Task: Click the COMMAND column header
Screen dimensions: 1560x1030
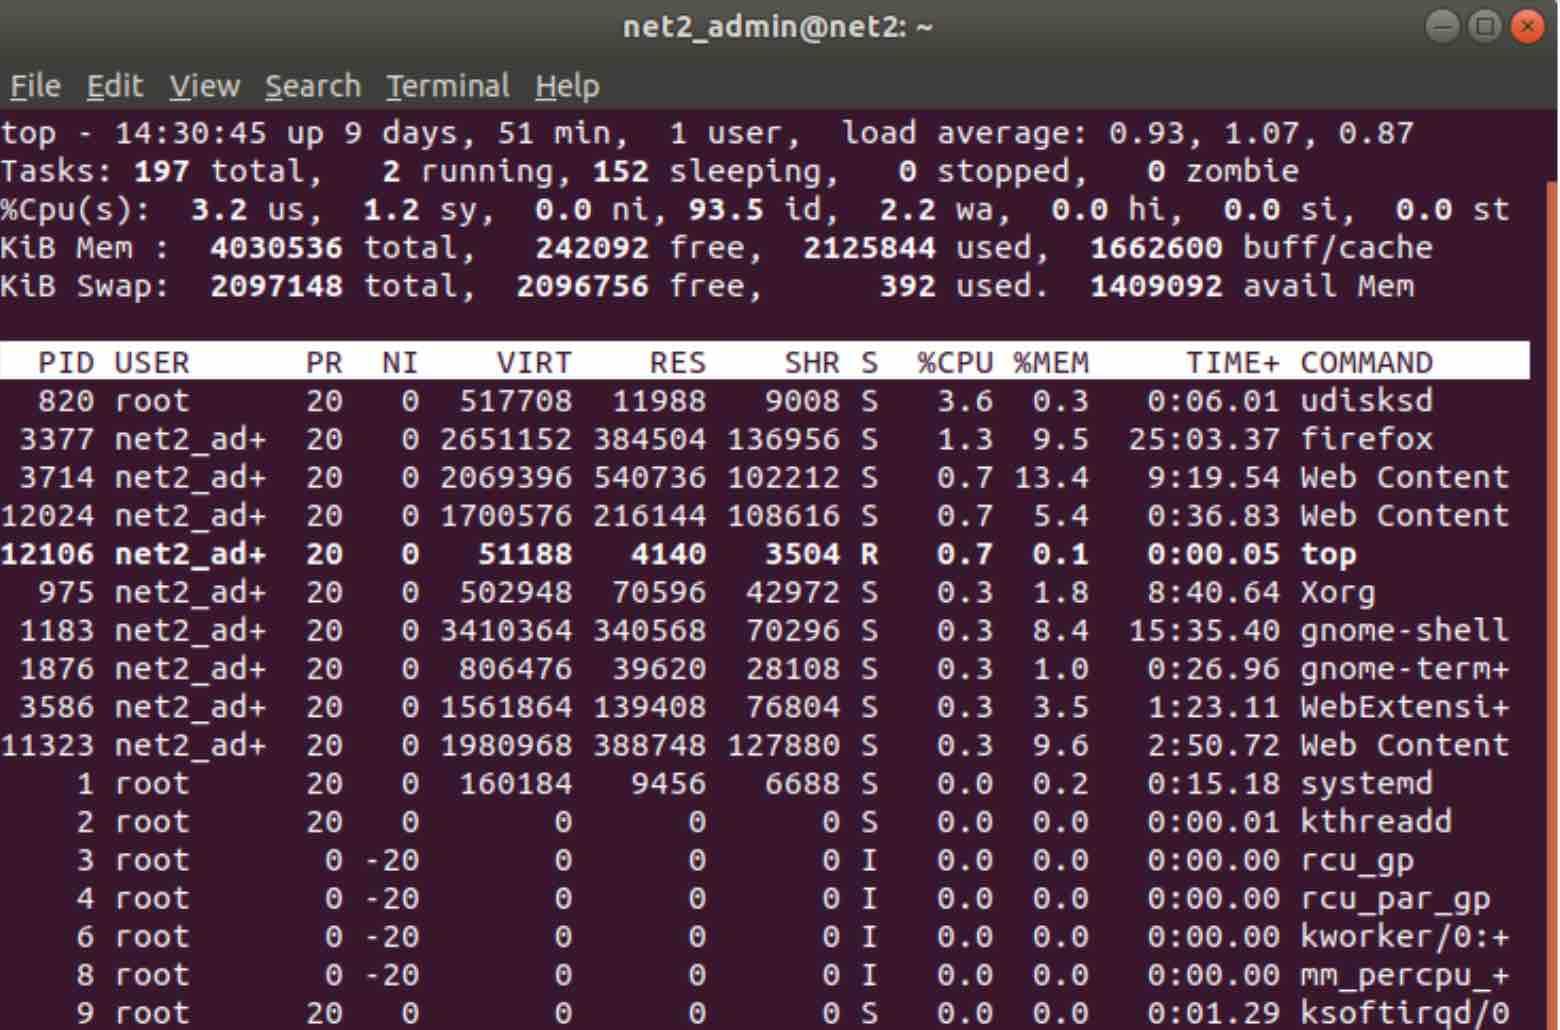Action: (1366, 362)
